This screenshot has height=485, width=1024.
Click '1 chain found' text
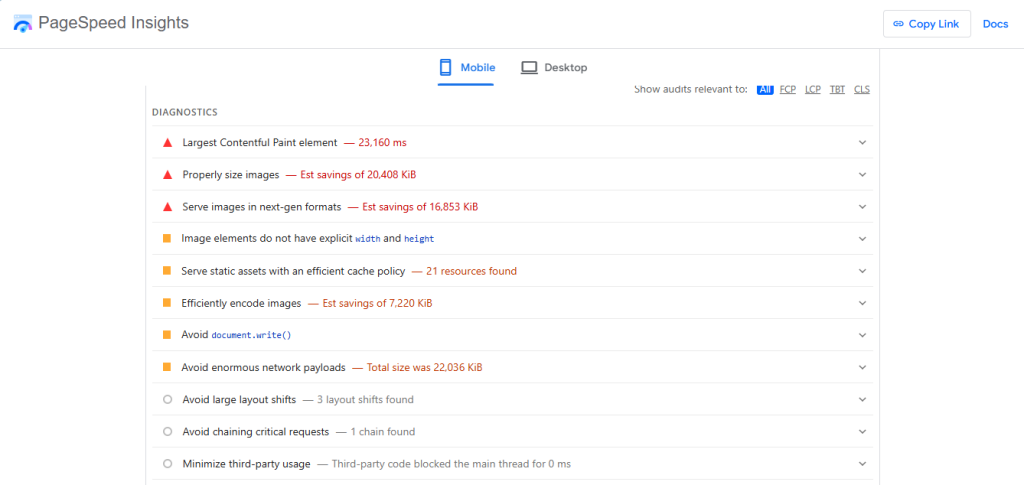coord(383,431)
